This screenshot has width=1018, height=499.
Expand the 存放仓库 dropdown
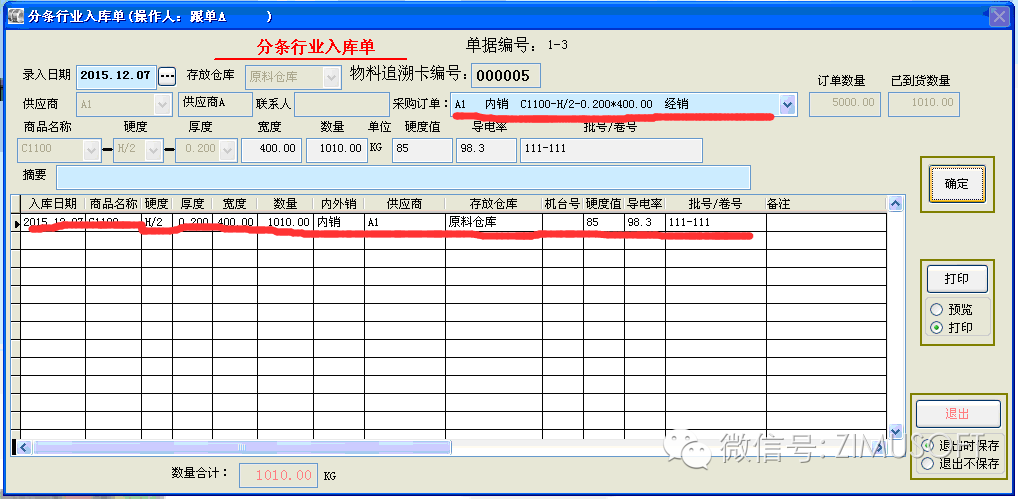(x=332, y=77)
